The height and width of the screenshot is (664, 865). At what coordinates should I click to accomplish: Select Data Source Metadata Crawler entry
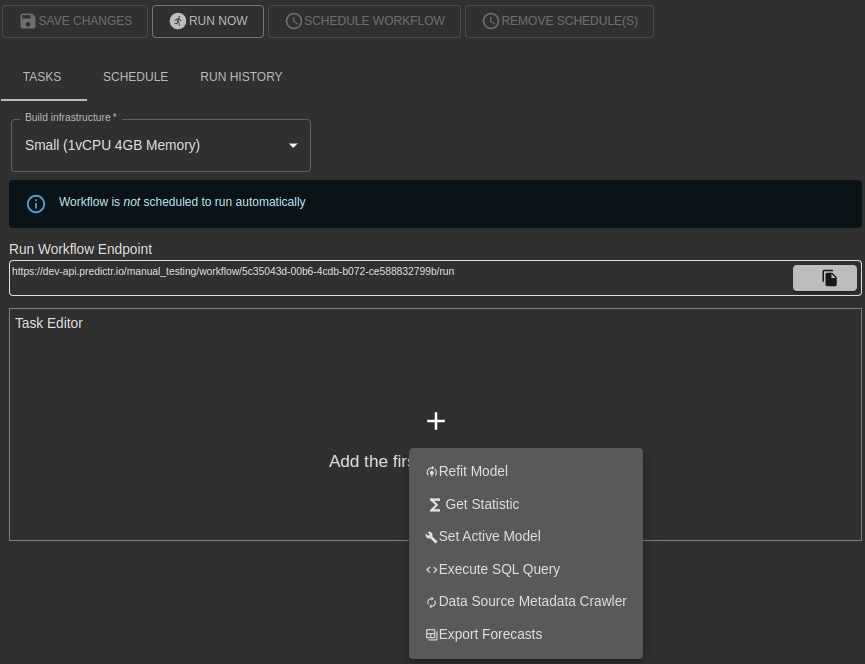click(526, 601)
